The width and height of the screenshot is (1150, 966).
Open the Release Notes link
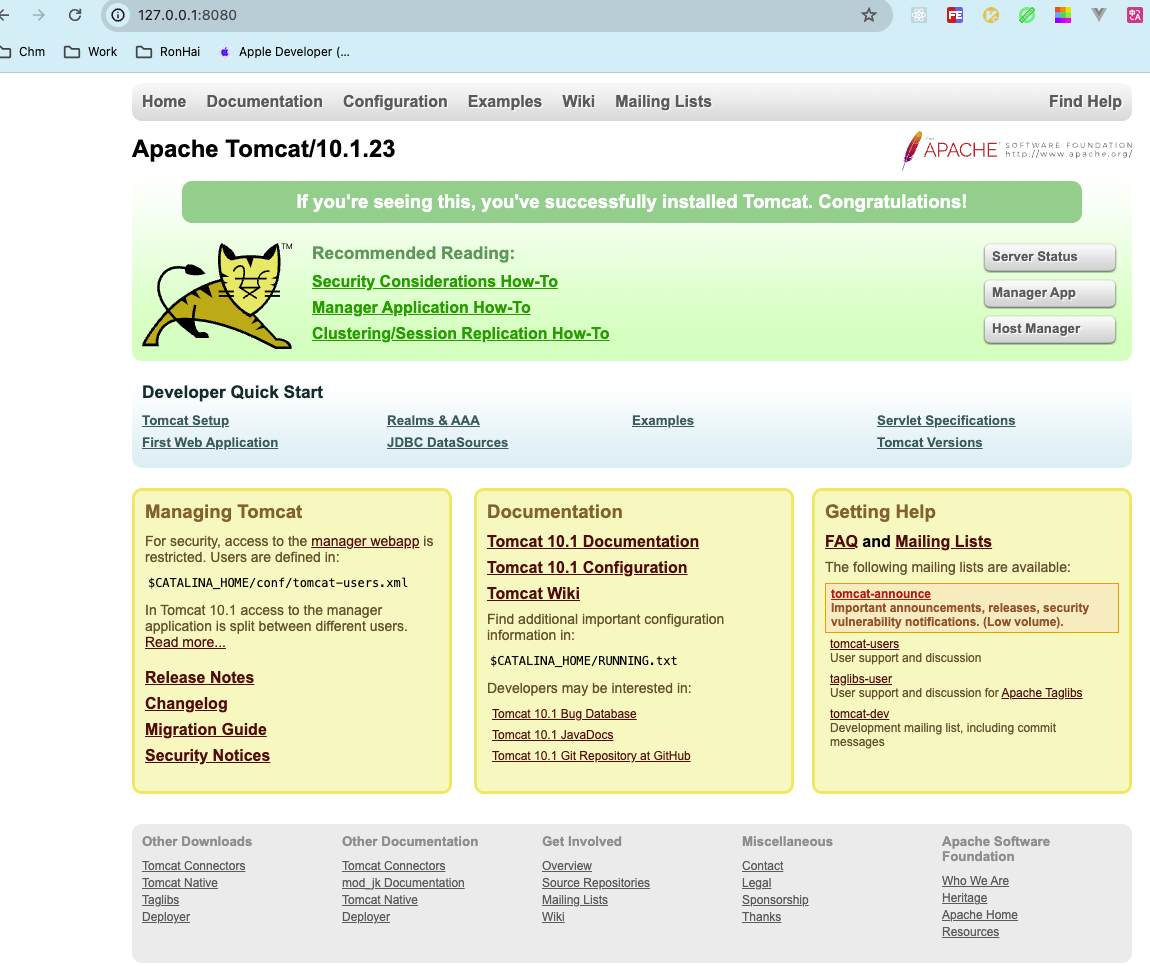[199, 678]
